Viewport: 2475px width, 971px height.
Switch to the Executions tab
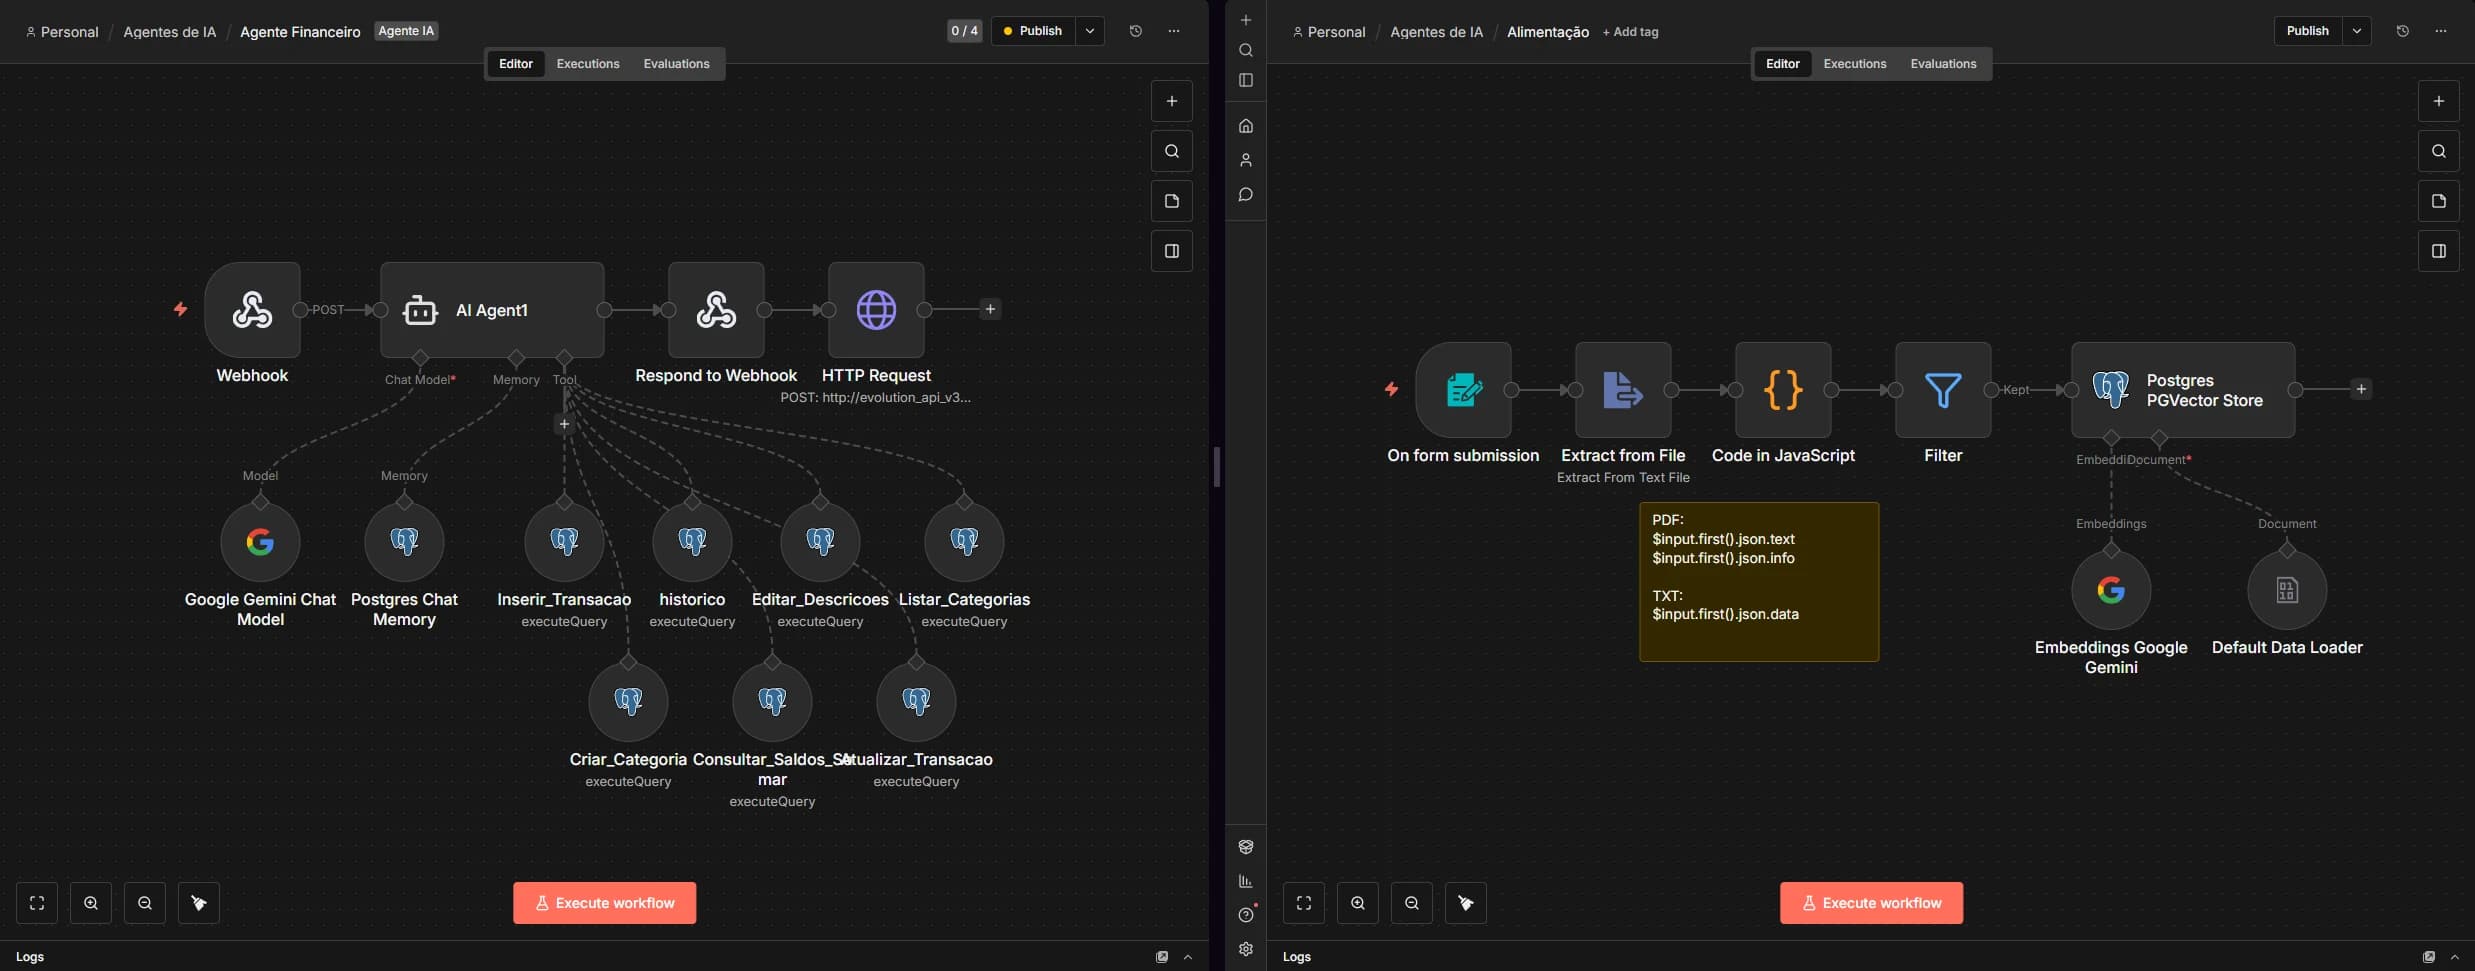(586, 63)
